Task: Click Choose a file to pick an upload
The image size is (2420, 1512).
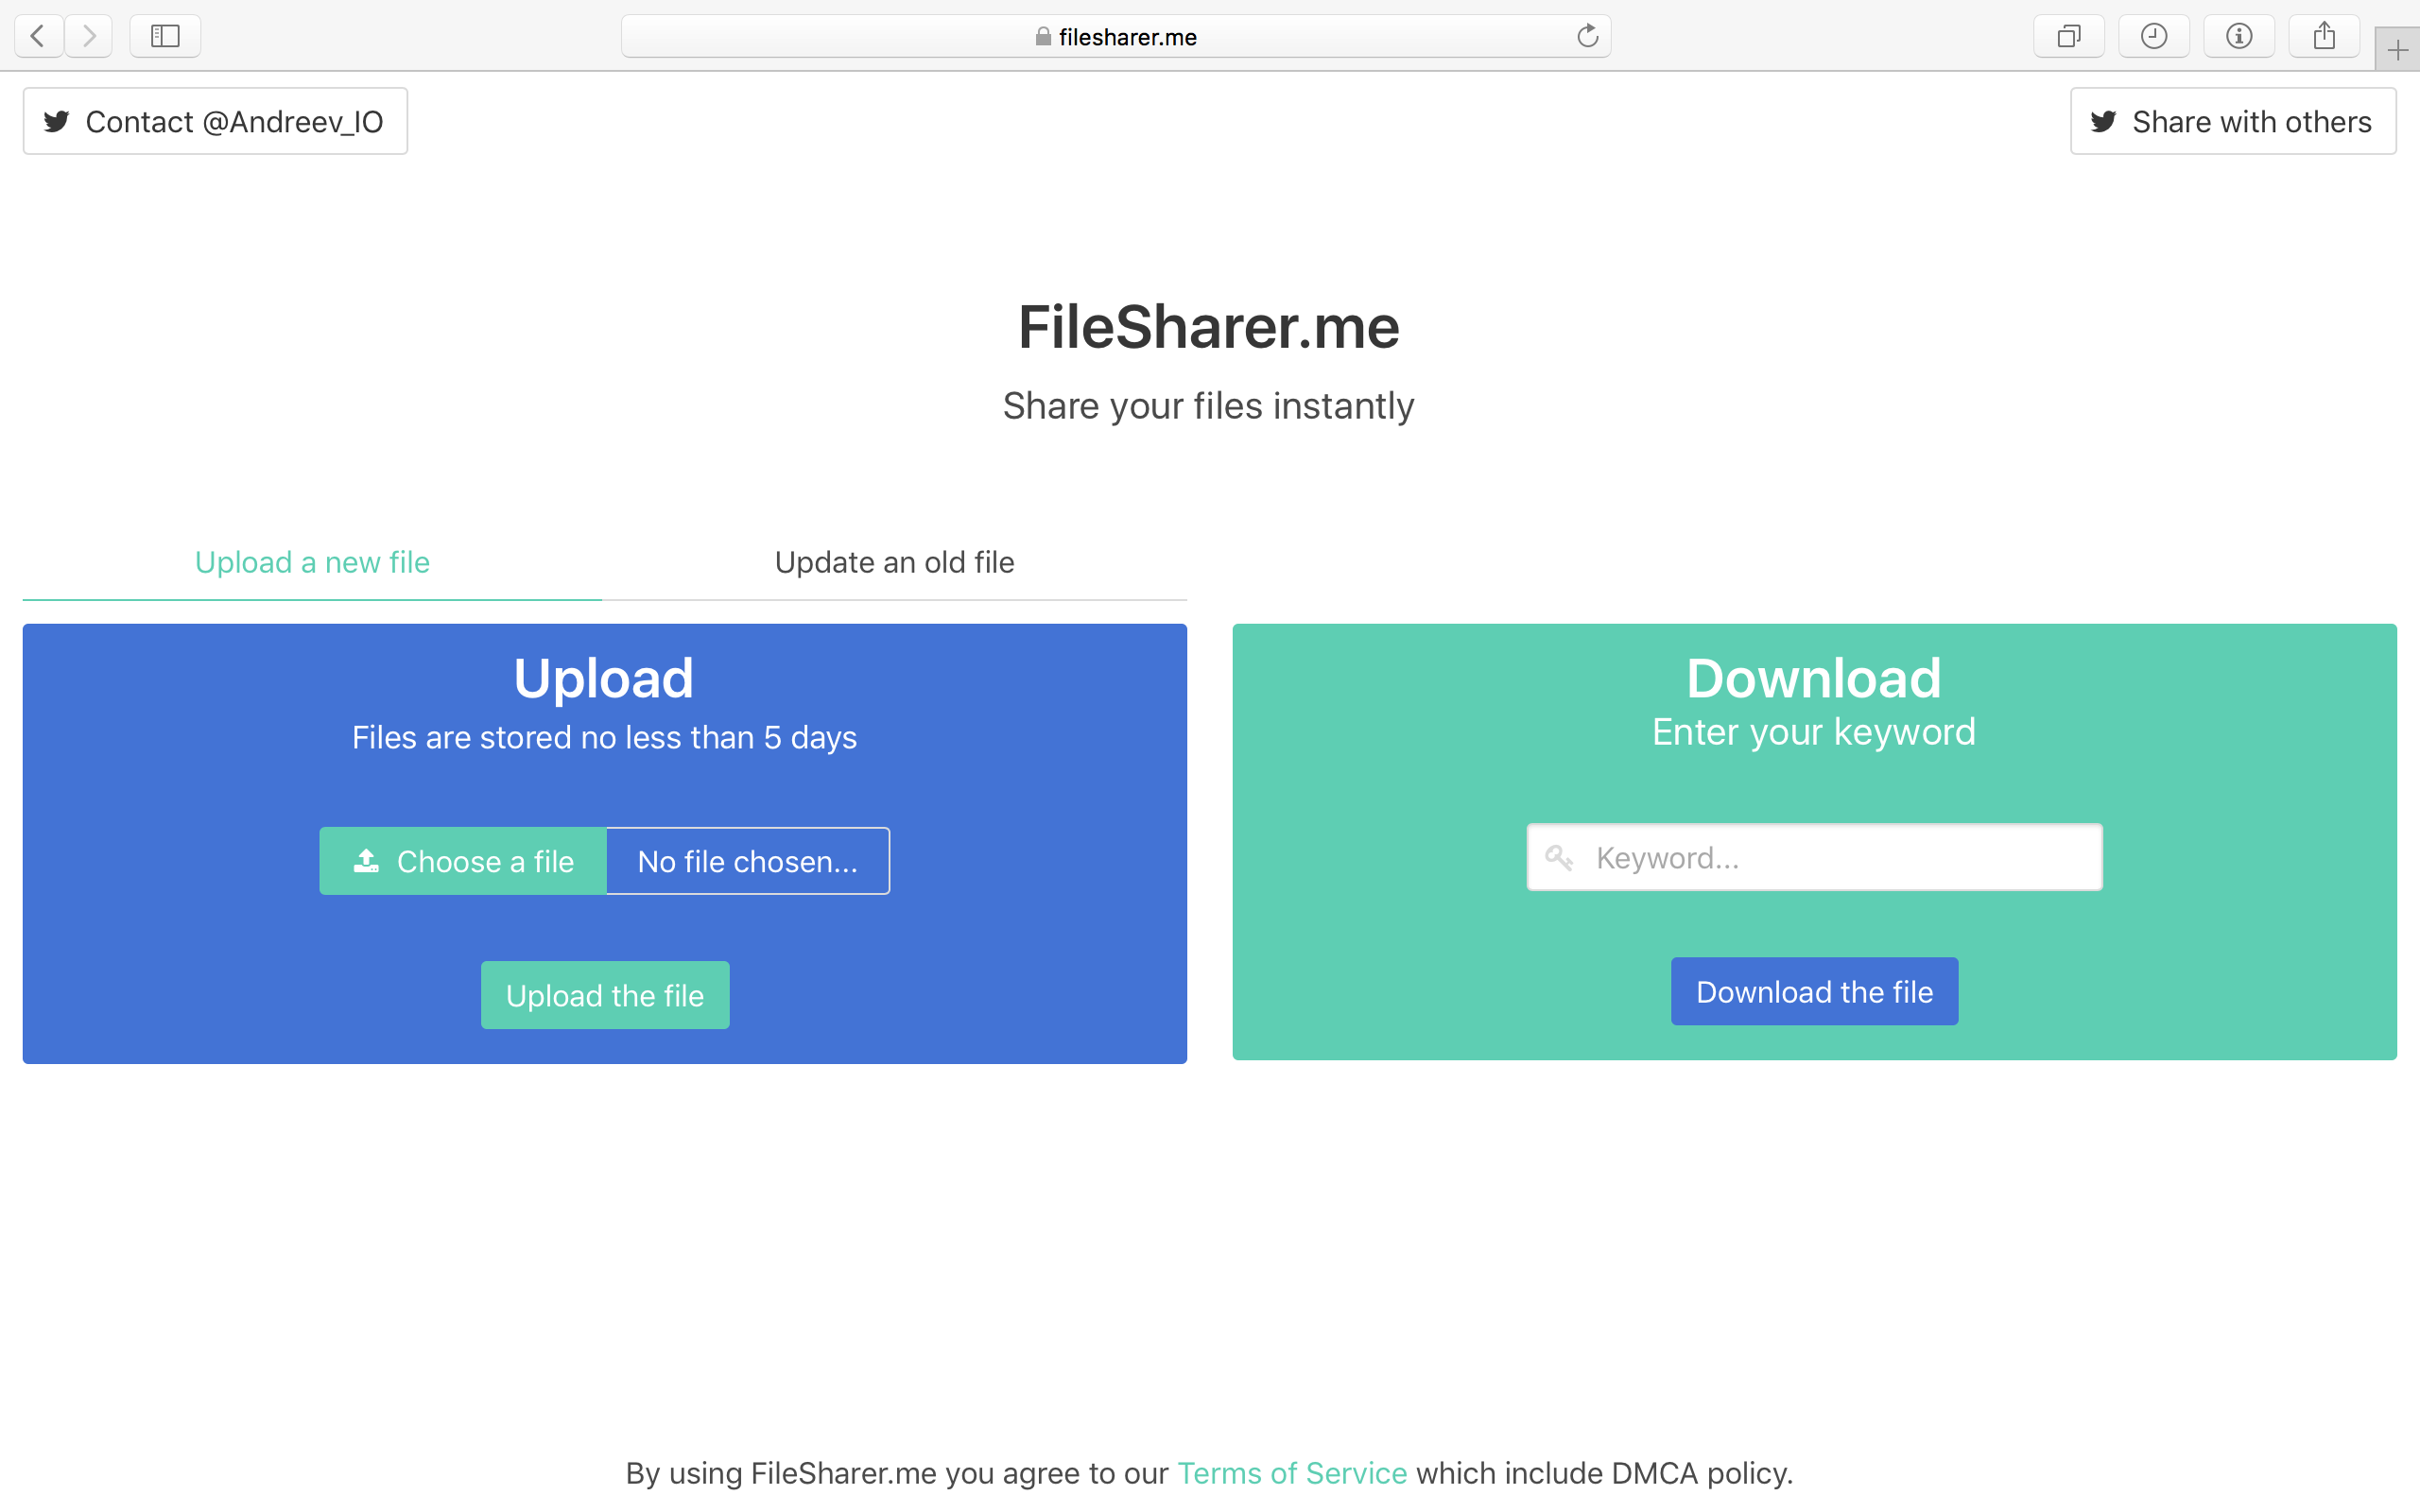Action: (x=463, y=861)
